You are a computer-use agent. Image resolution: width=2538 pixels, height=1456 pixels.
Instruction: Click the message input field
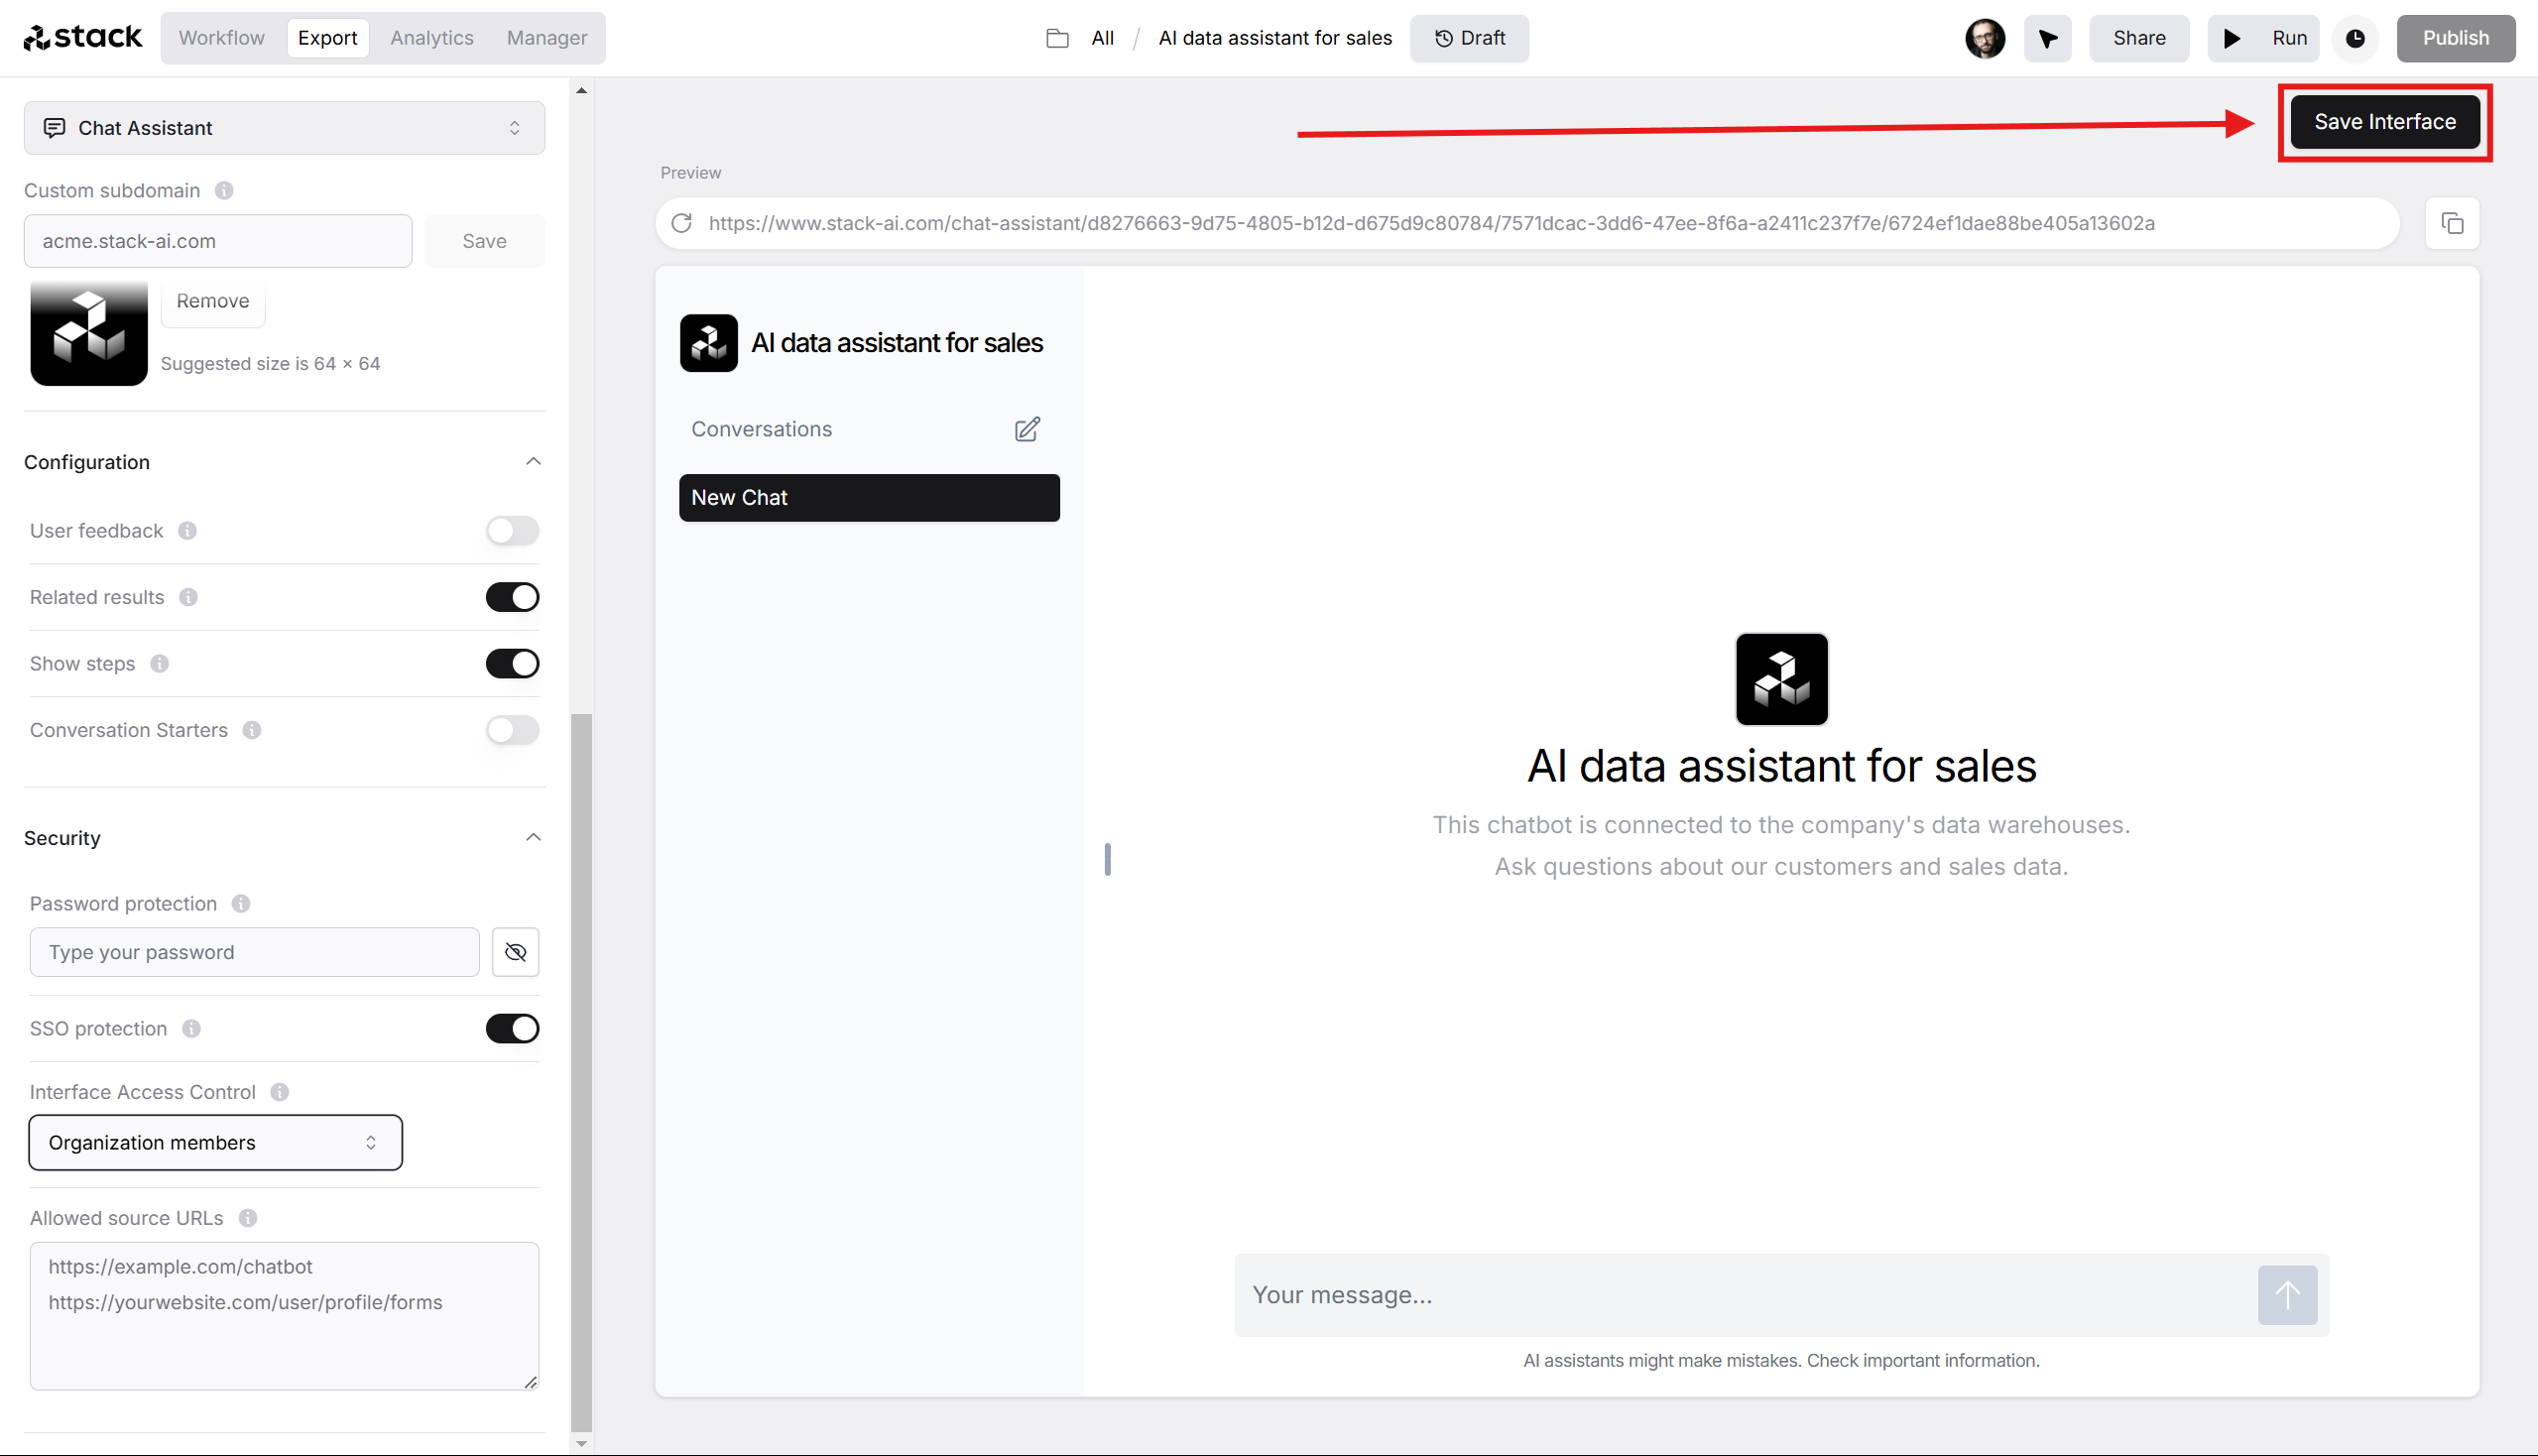pyautogui.click(x=1744, y=1293)
